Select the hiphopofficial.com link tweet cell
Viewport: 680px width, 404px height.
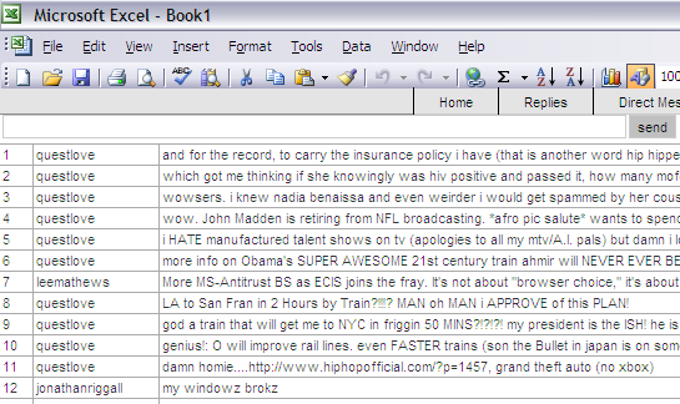pos(420,367)
